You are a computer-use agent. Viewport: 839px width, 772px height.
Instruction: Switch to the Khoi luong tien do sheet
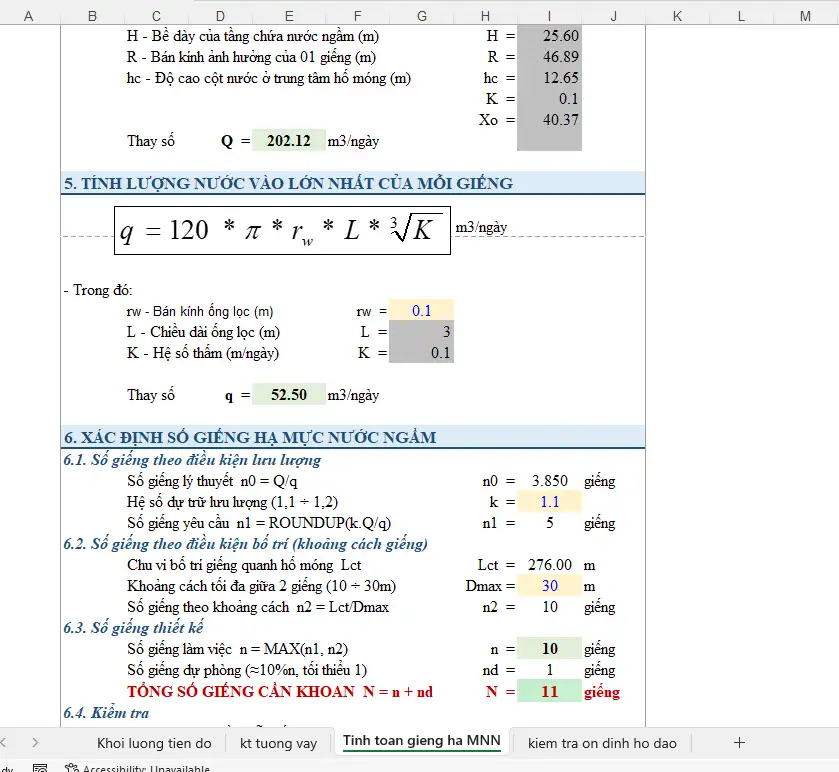point(154,743)
